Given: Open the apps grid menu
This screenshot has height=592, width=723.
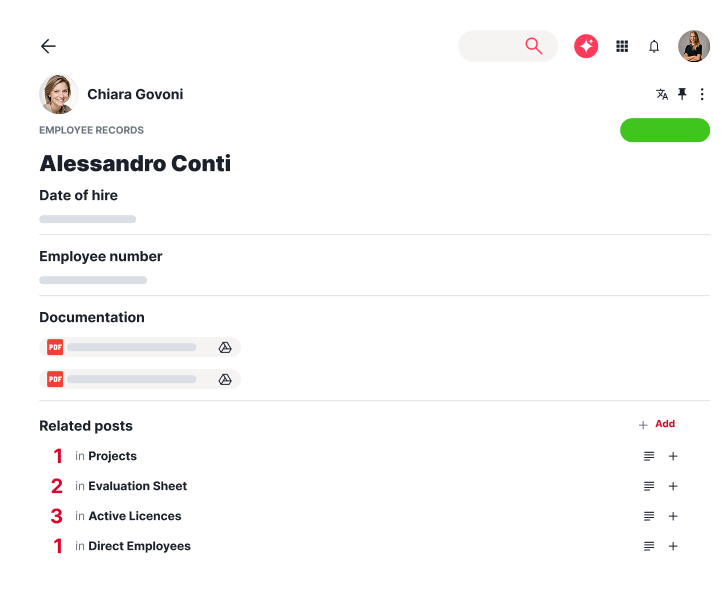Looking at the screenshot, I should coord(622,46).
